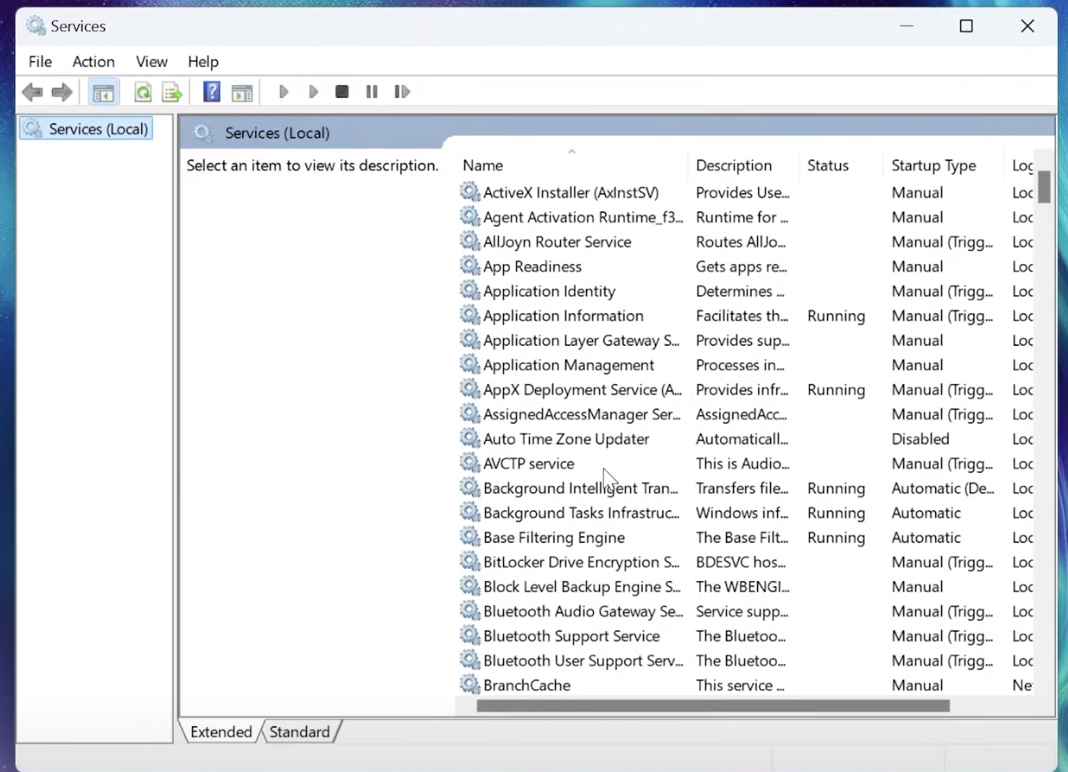Click 'Routes AllJo...' description cell

740,242
